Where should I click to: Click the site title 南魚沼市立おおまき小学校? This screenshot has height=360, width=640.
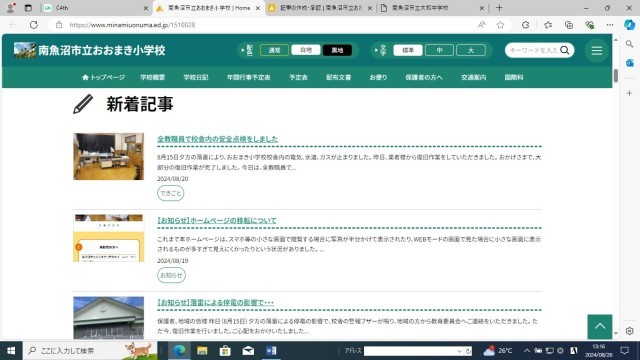102,50
